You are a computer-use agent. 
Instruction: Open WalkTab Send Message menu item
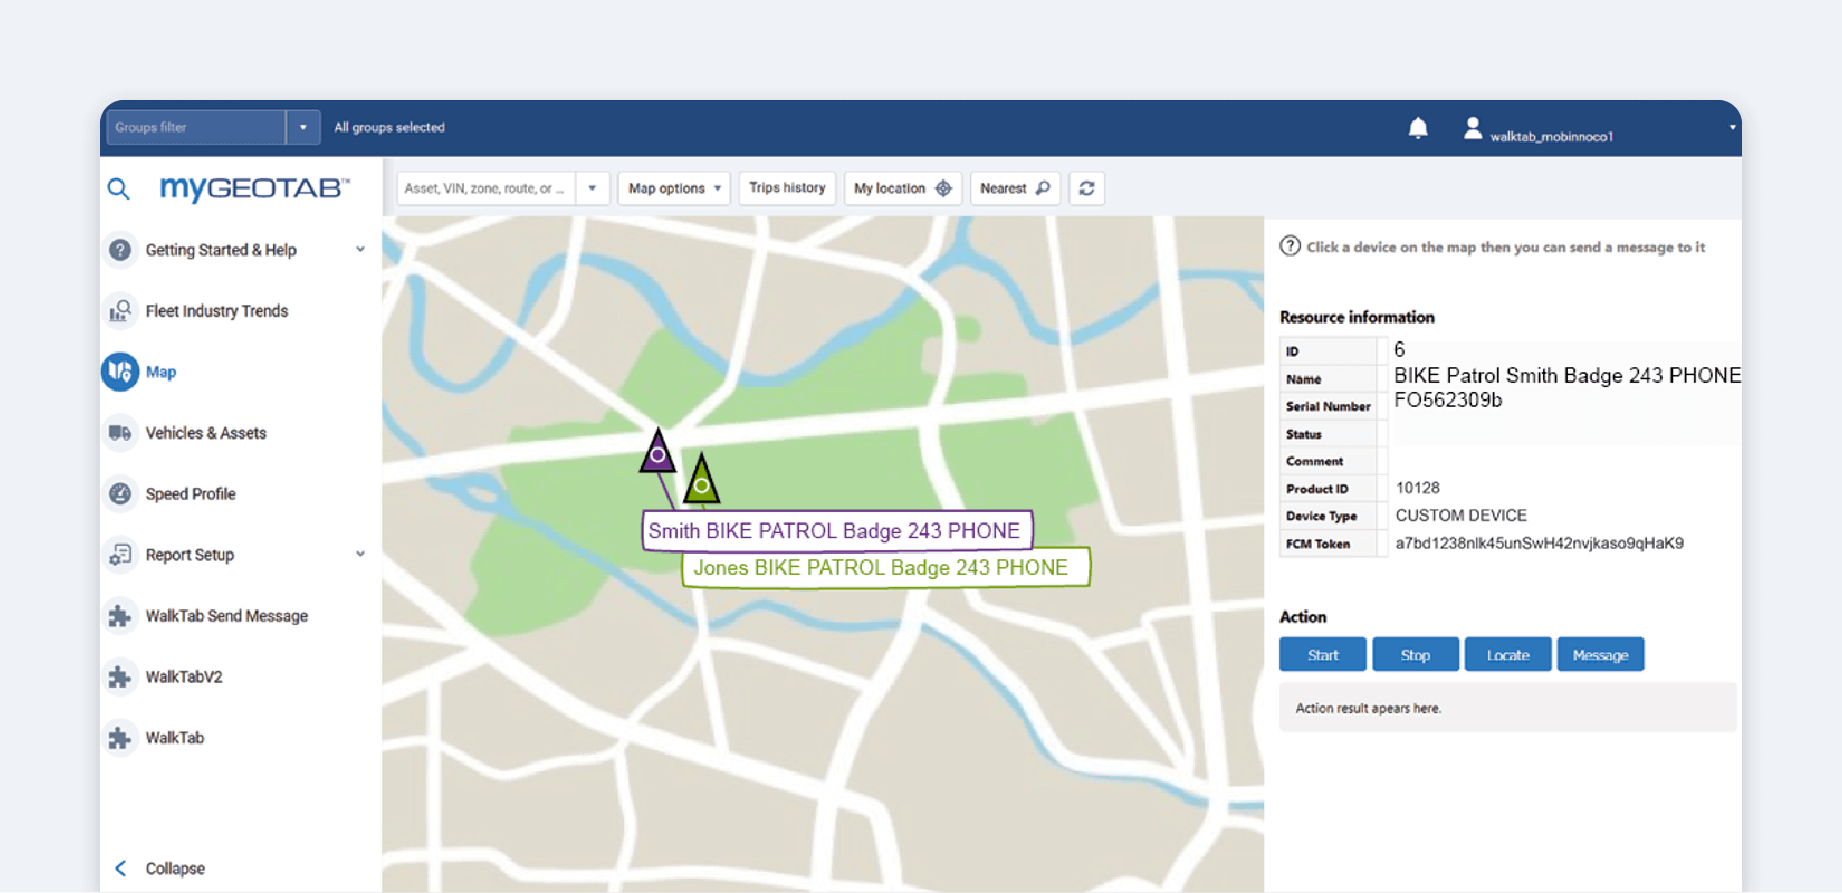point(227,616)
